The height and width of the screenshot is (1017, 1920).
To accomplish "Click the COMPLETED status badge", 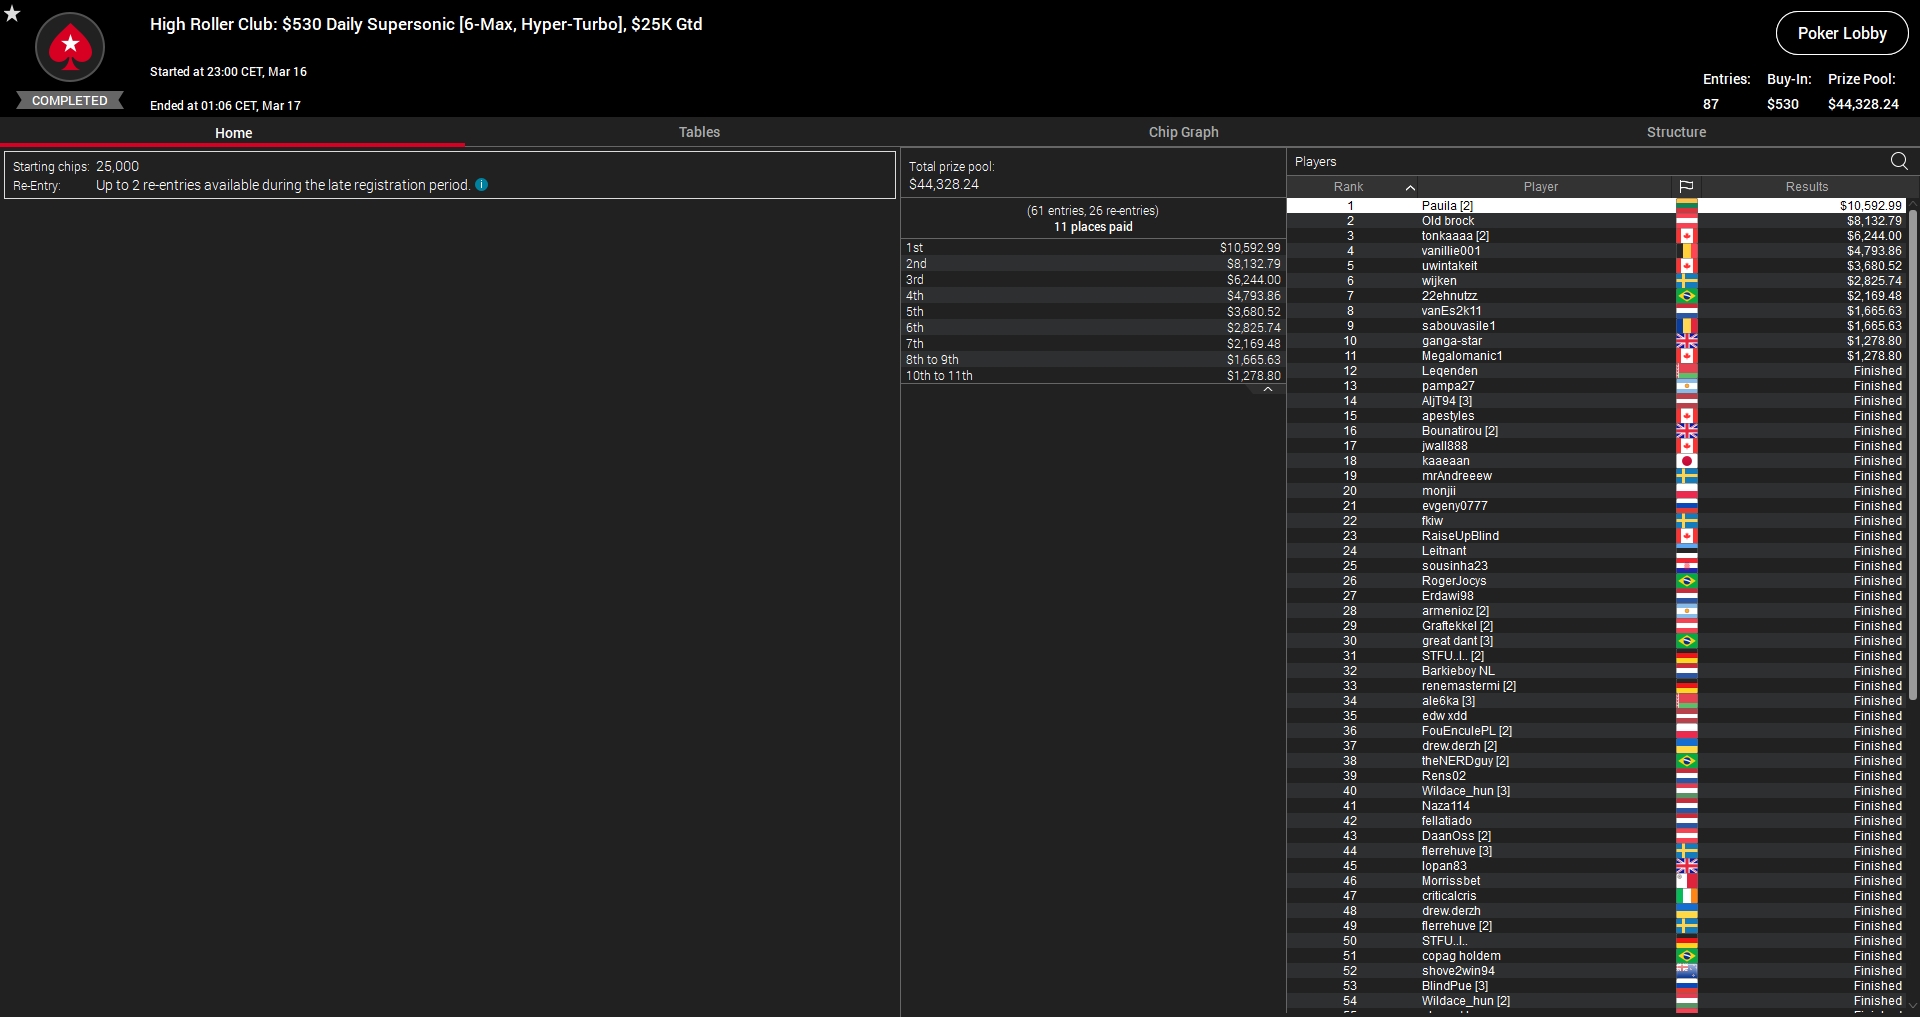I will pos(70,101).
